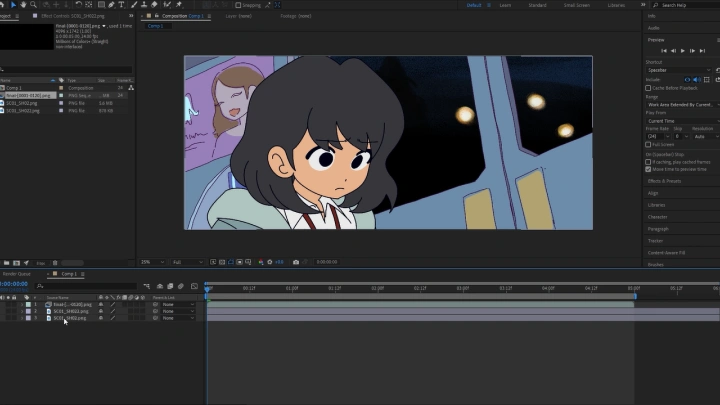
Task: Open the Frame Rate dropdown showing 24
Action: (658, 137)
